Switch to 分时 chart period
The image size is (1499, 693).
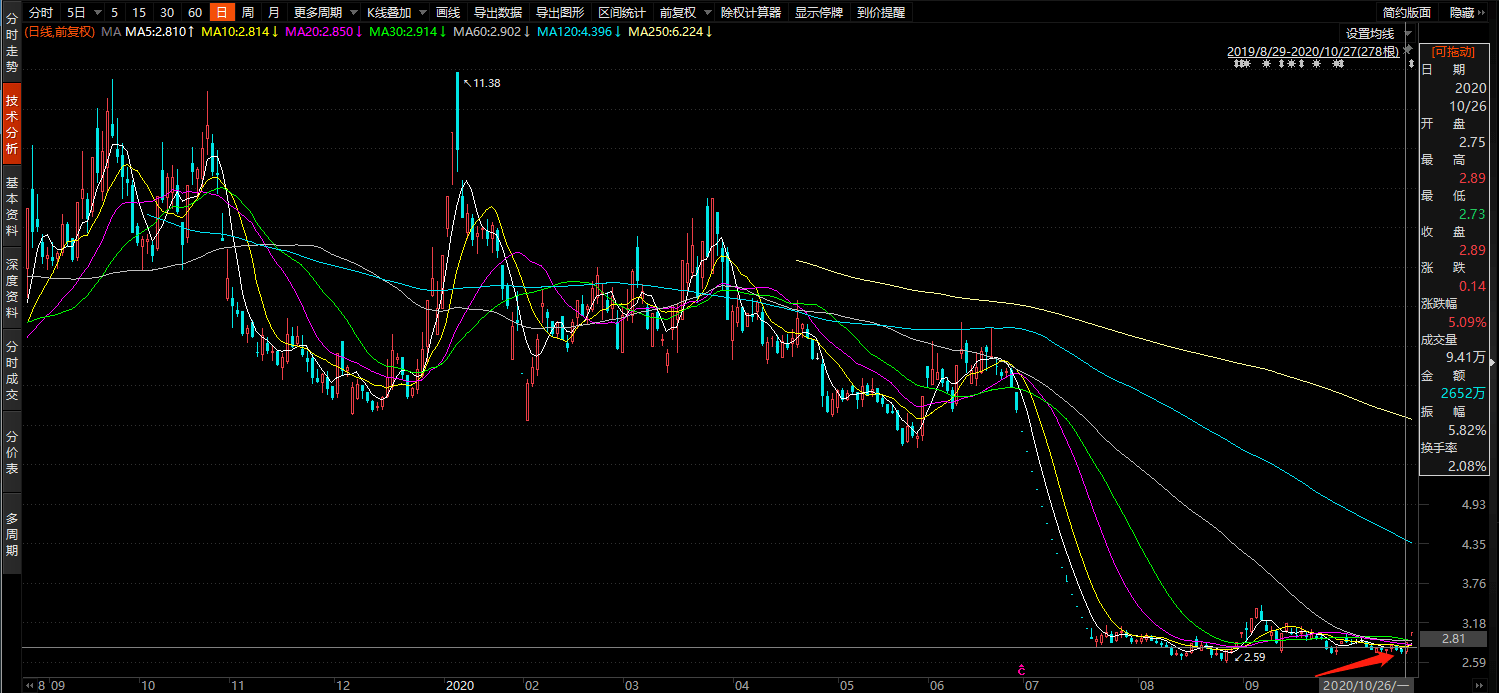coord(41,13)
